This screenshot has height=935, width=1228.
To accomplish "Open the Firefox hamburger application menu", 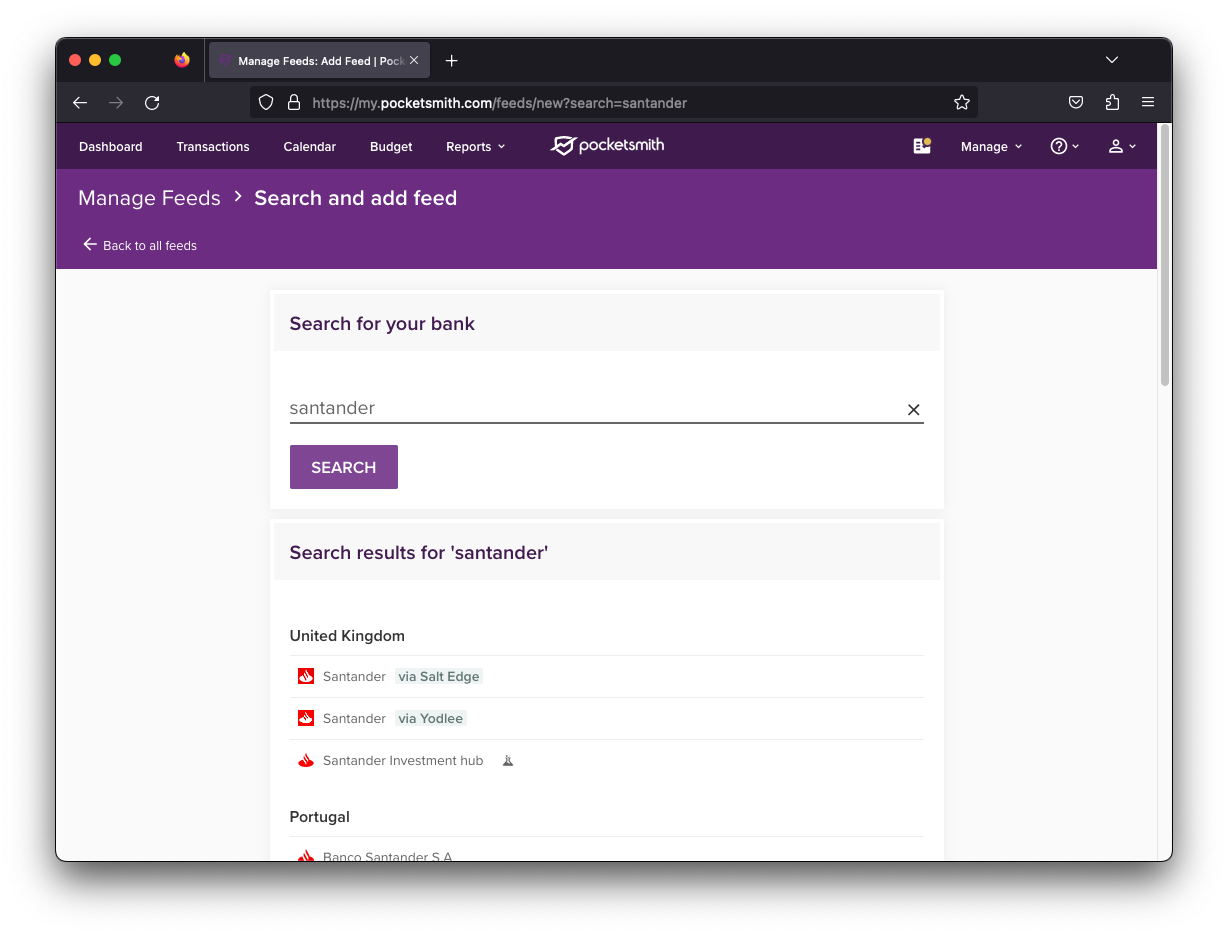I will (x=1148, y=103).
